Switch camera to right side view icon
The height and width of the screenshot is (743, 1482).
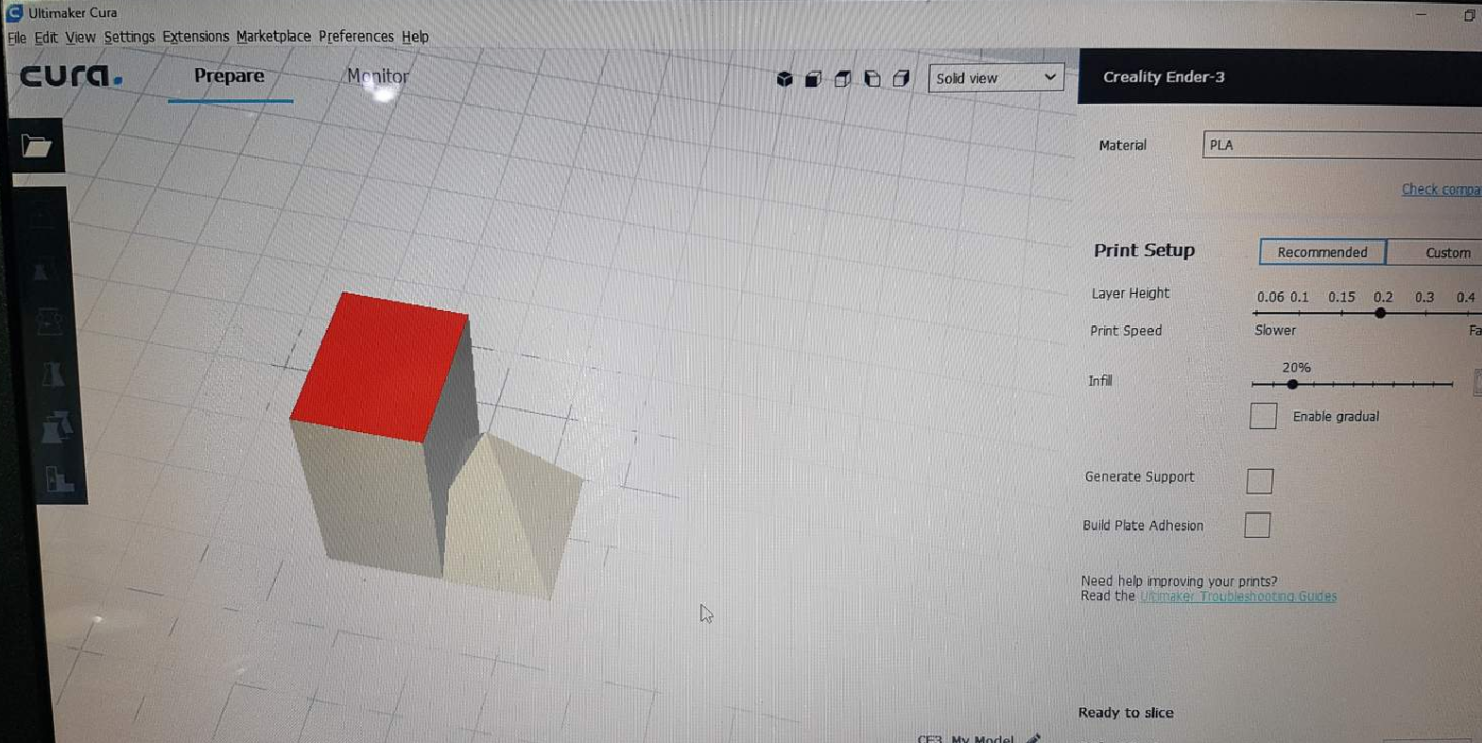(x=901, y=78)
